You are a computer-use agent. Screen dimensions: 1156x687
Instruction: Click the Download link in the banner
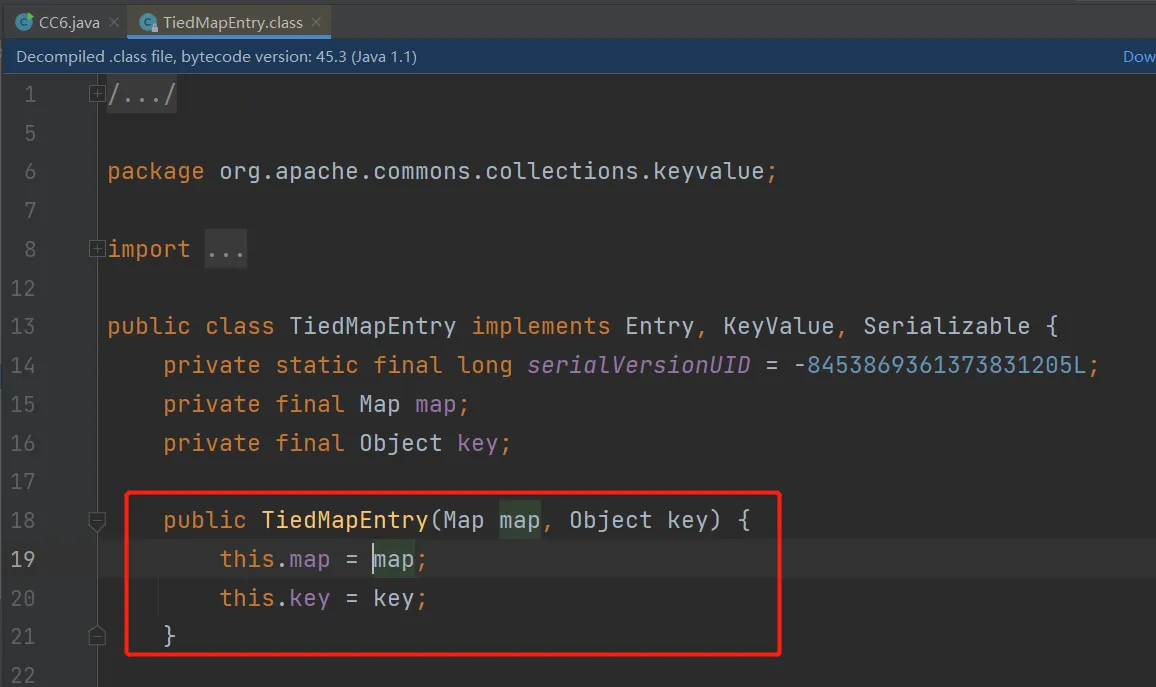click(1138, 57)
